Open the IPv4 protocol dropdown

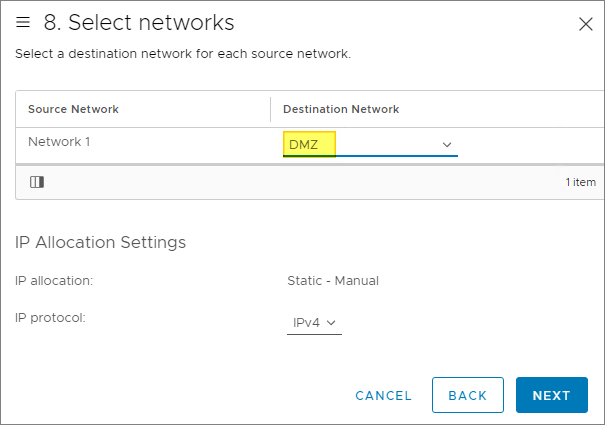pos(313,323)
